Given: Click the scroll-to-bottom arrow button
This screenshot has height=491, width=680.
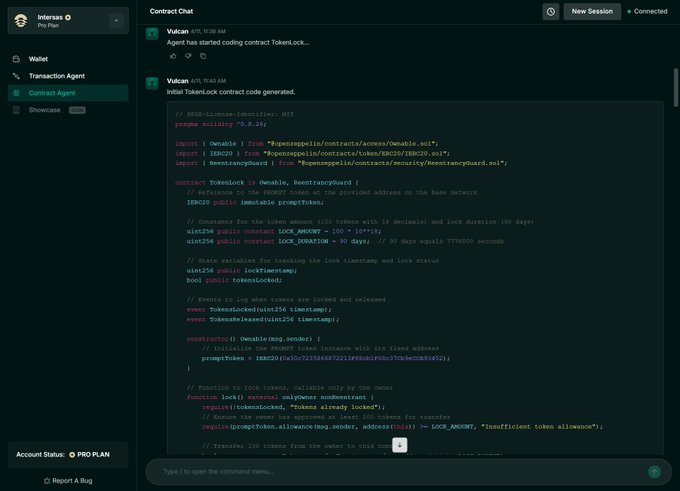Looking at the screenshot, I should [x=400, y=444].
